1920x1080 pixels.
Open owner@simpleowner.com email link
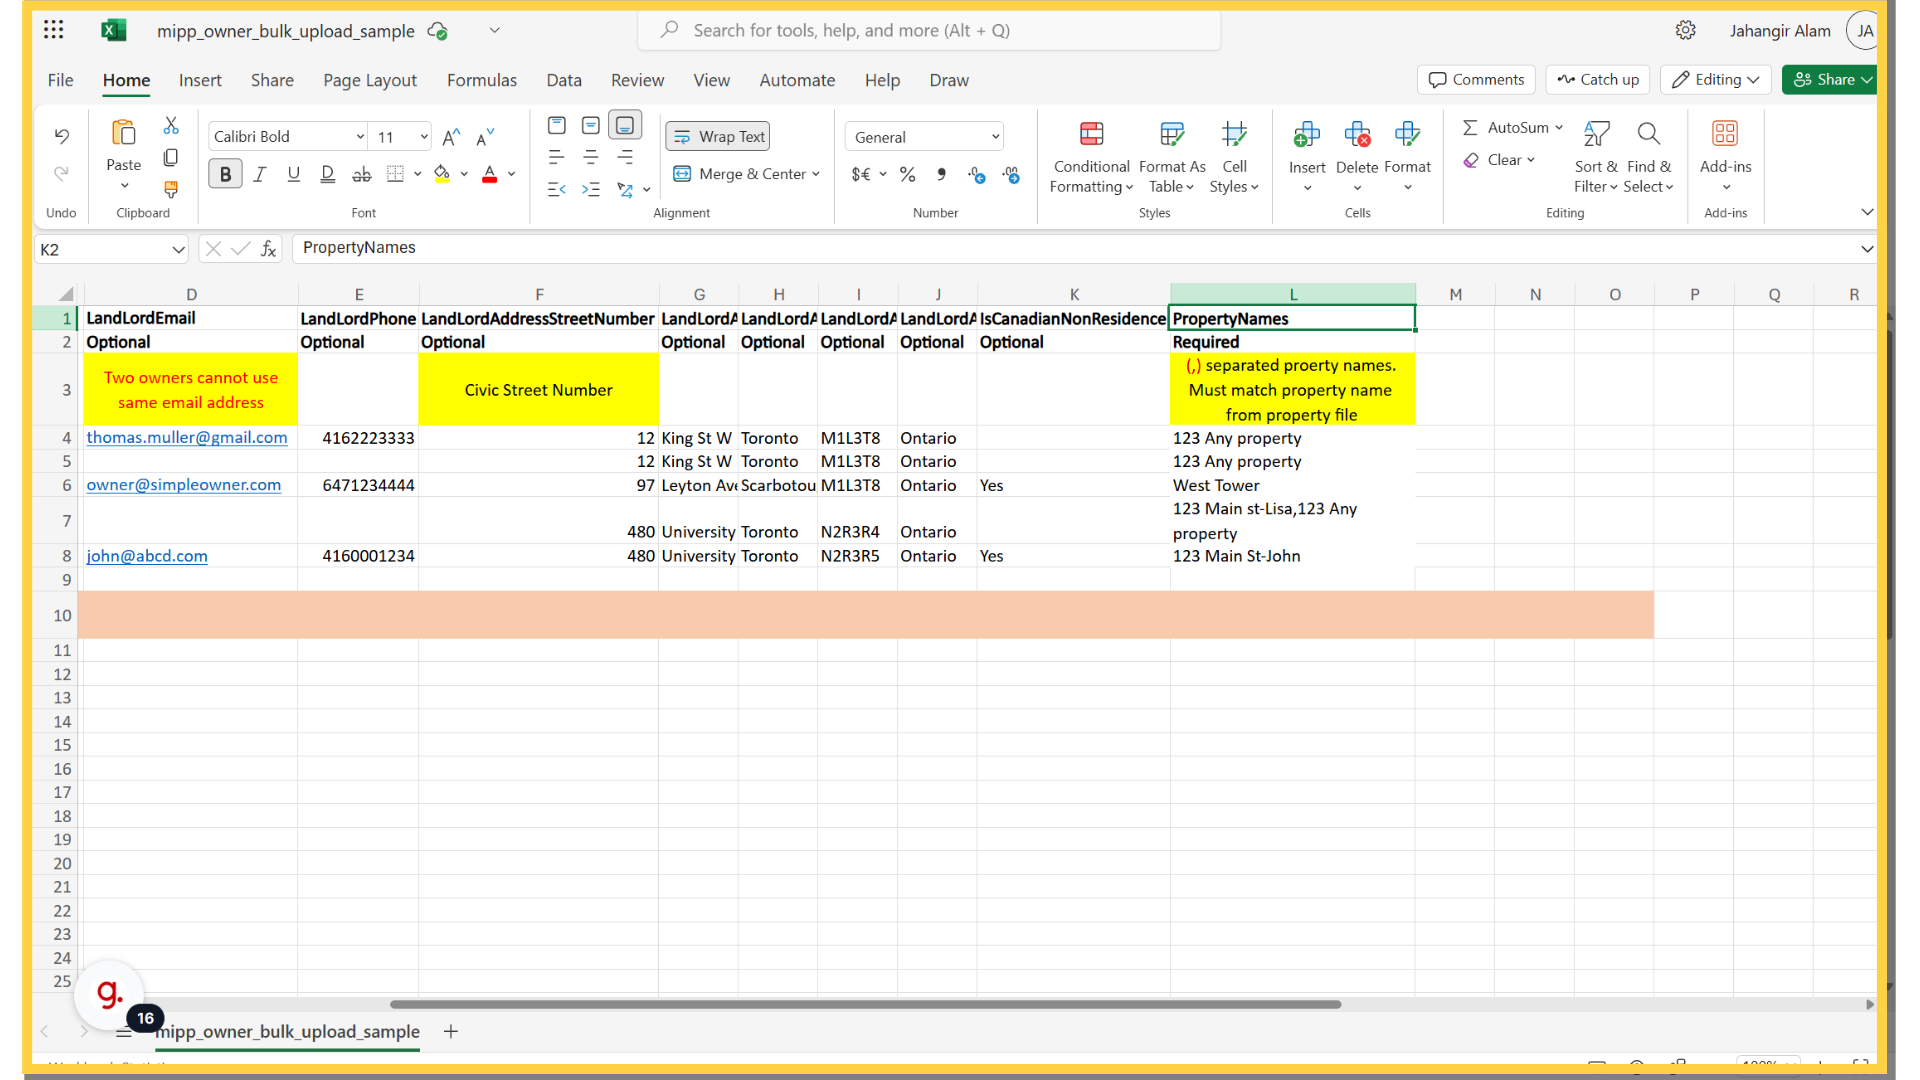[184, 485]
